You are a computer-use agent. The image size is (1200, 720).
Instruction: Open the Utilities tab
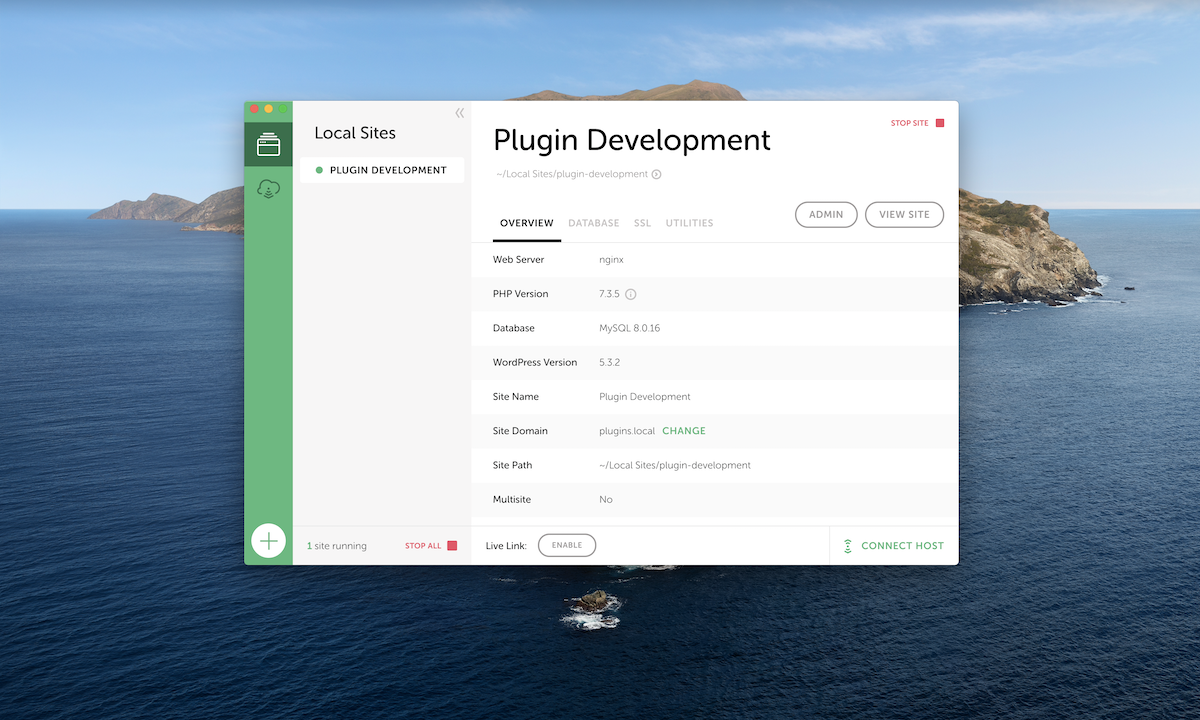click(x=689, y=223)
